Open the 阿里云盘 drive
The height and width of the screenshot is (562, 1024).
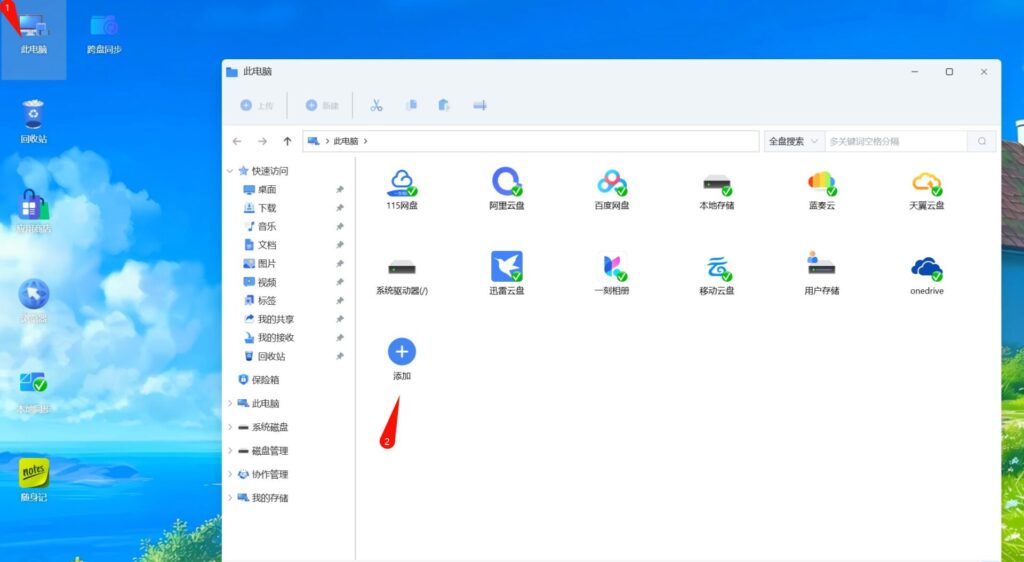(x=507, y=189)
